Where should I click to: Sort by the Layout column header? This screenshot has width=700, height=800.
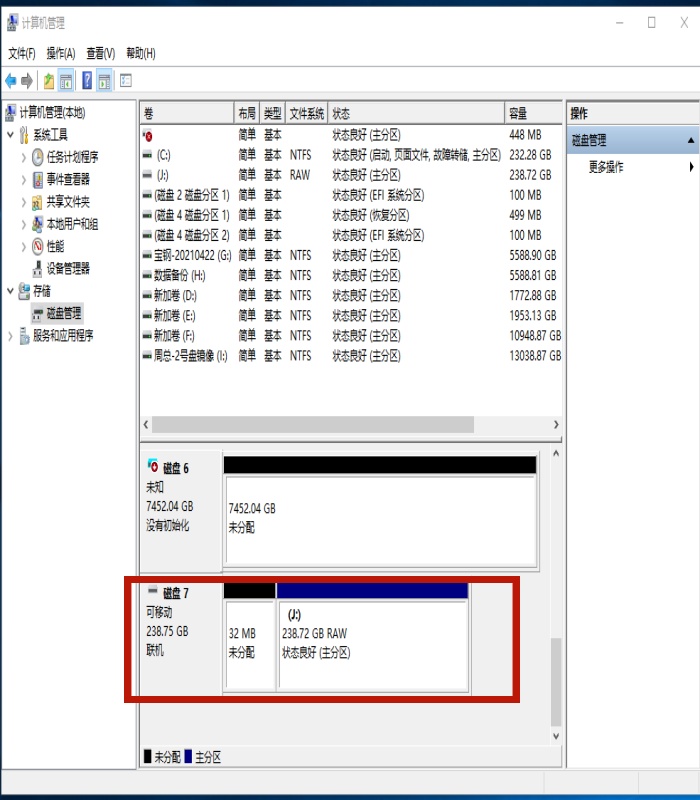(247, 113)
